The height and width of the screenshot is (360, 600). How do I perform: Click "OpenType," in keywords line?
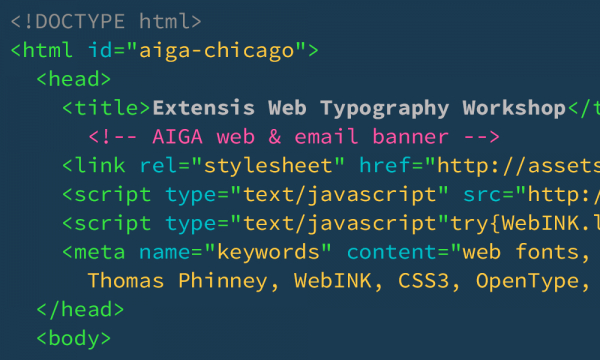[533, 282]
